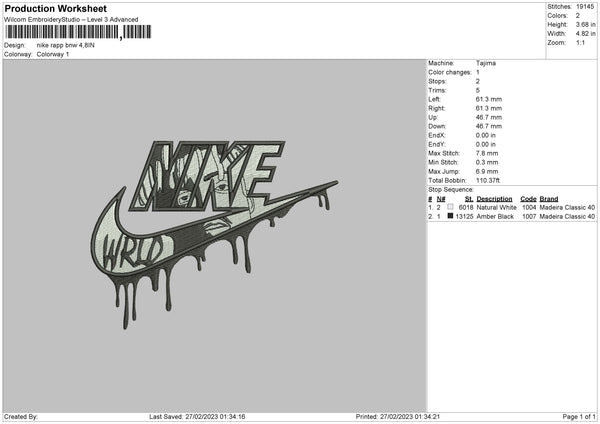
Task: Click 'Madeira Classic 40' in Amber Black row
Action: [x=567, y=217]
